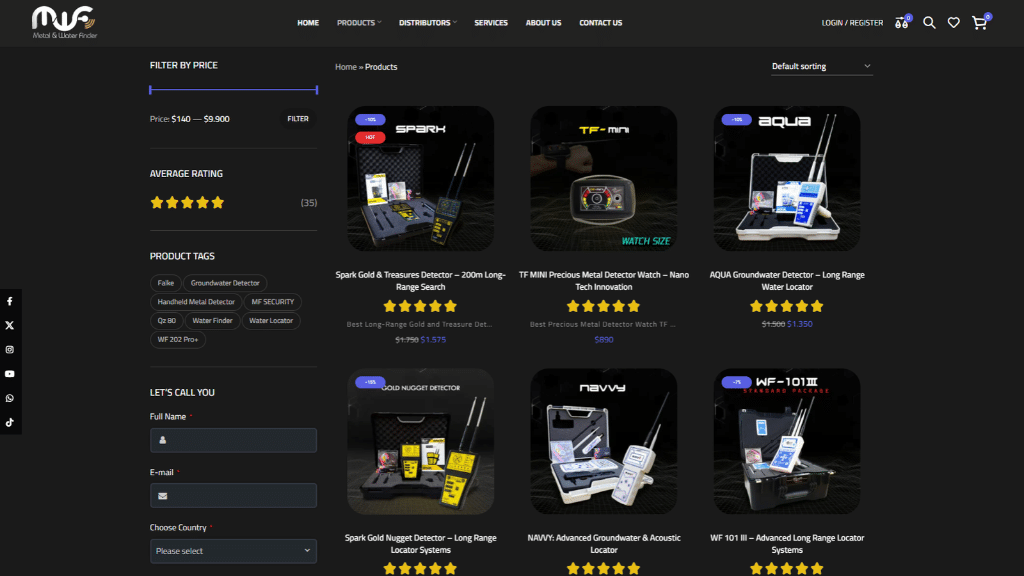Open the shopping cart icon

coord(980,23)
